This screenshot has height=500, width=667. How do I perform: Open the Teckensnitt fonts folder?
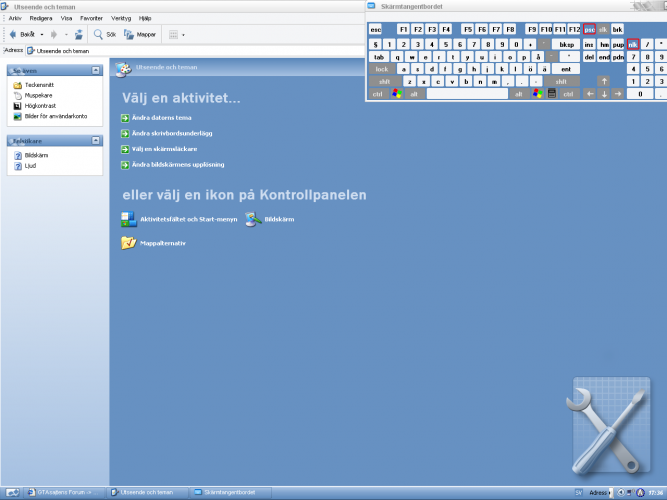(37, 85)
